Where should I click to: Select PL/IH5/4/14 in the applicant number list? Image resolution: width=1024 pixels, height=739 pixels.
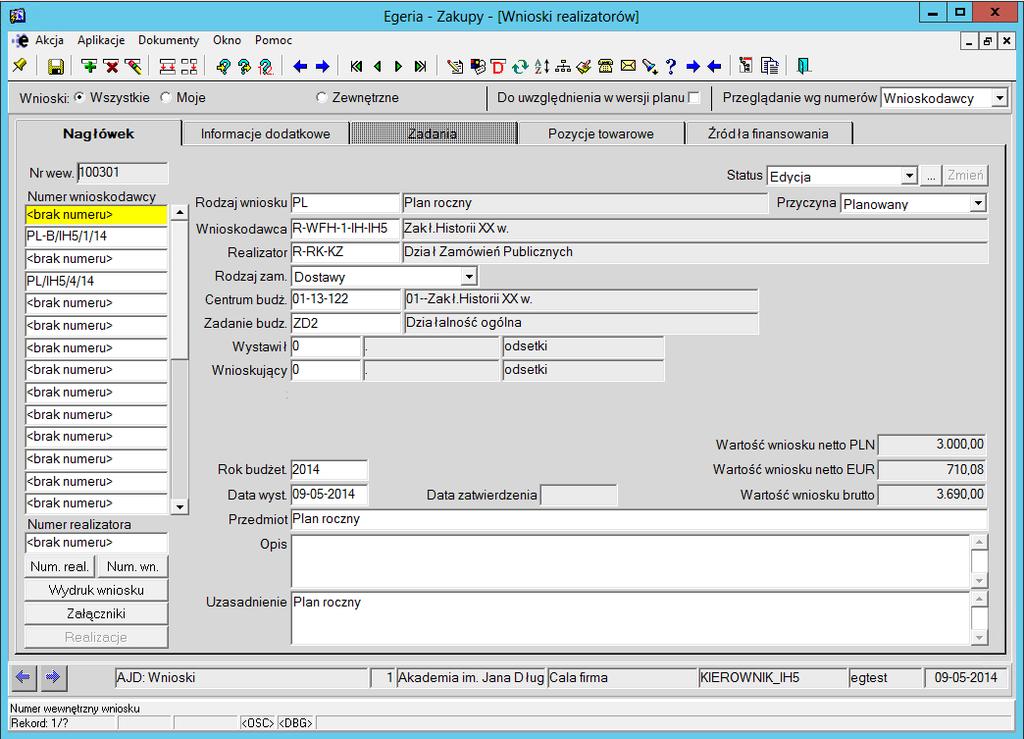click(96, 281)
